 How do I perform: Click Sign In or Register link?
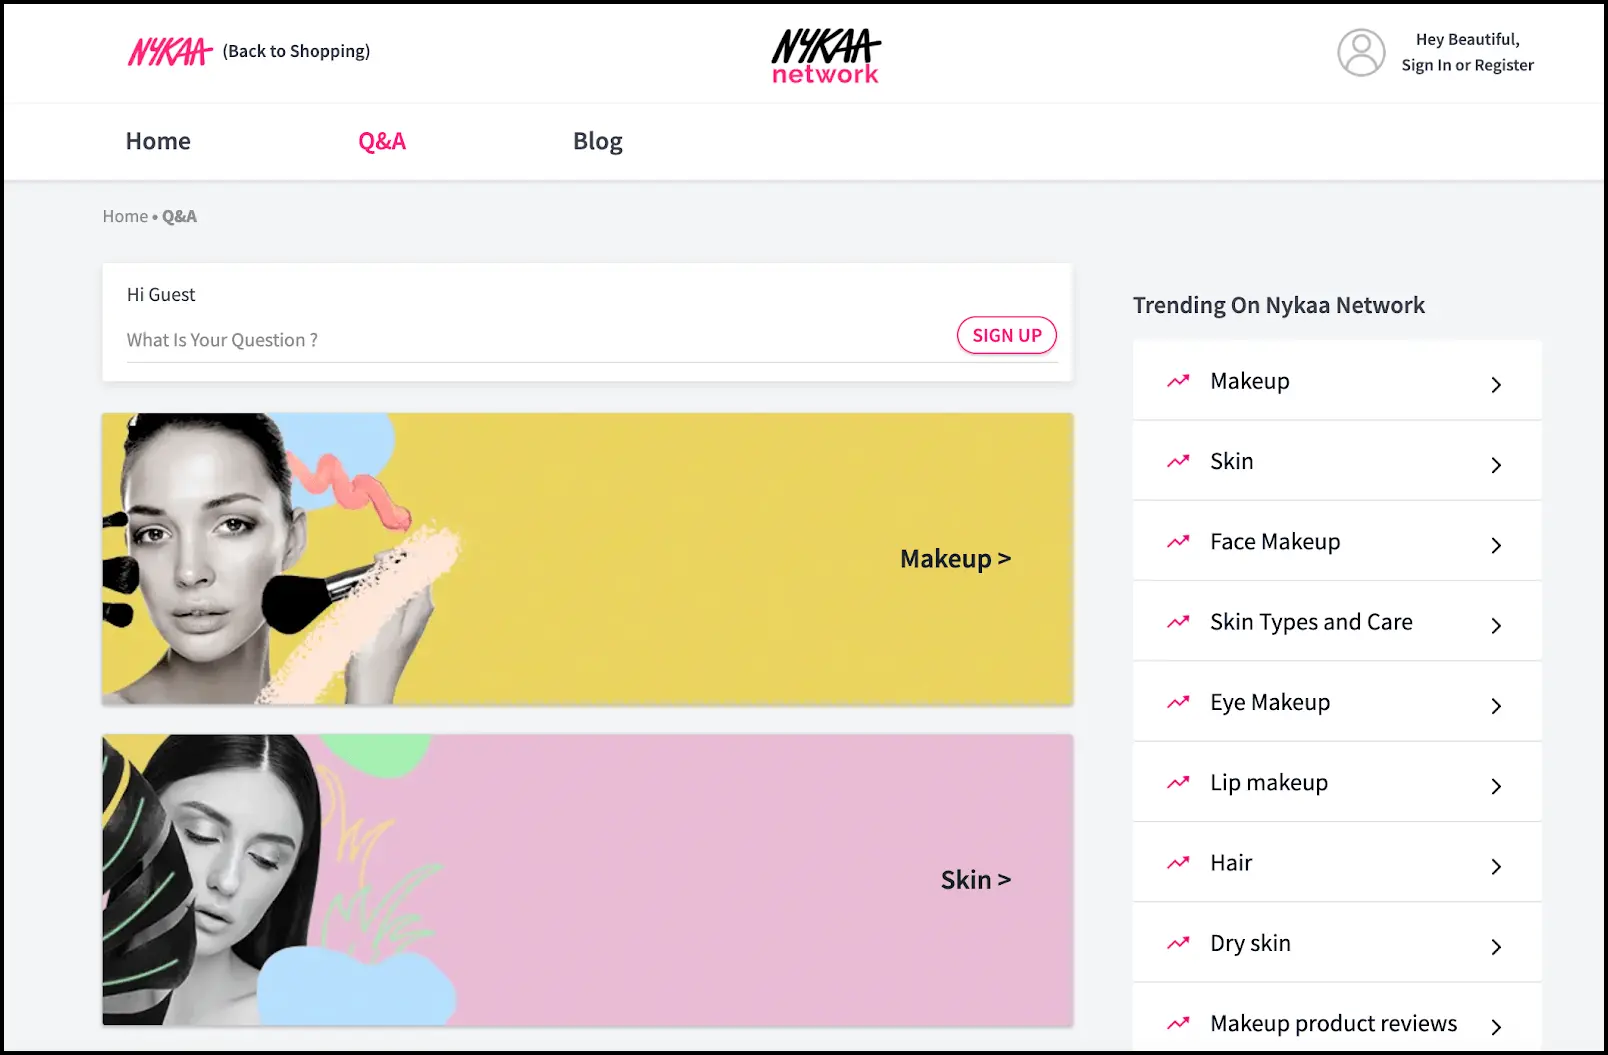pyautogui.click(x=1467, y=65)
